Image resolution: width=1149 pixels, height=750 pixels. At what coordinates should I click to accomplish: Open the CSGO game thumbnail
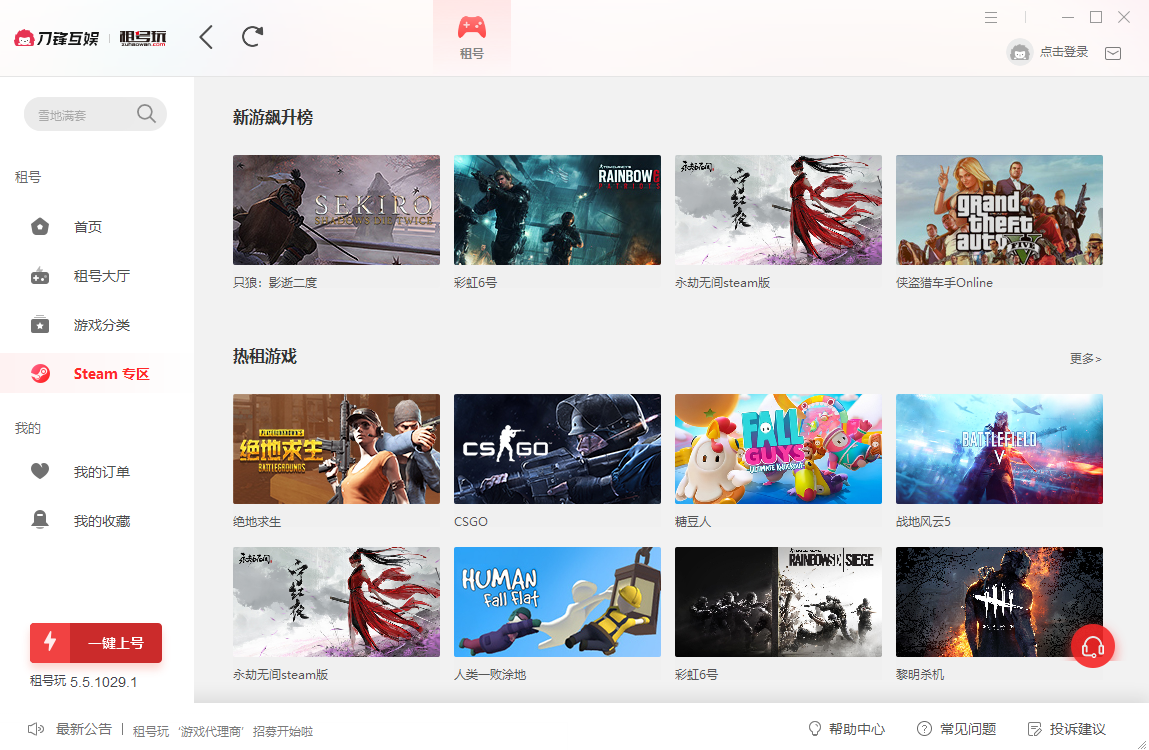click(x=558, y=449)
